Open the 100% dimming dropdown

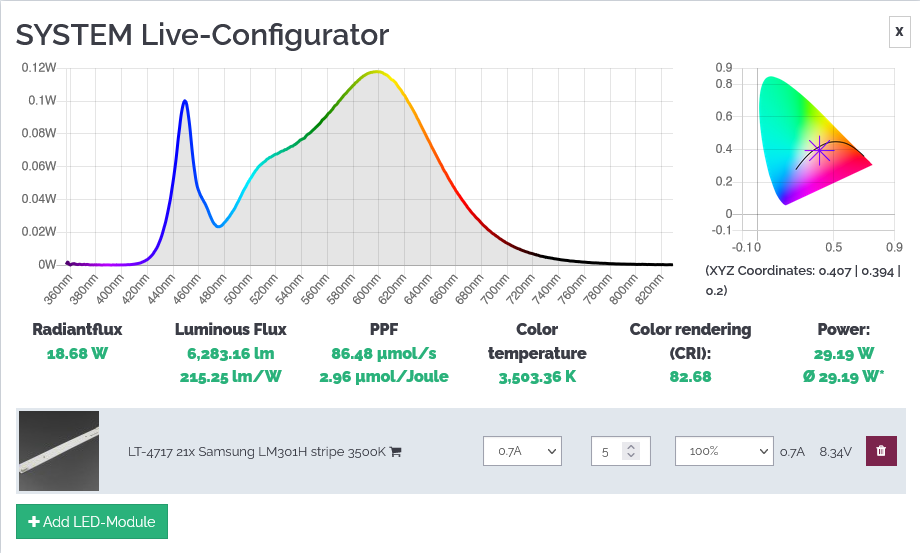[x=724, y=451]
